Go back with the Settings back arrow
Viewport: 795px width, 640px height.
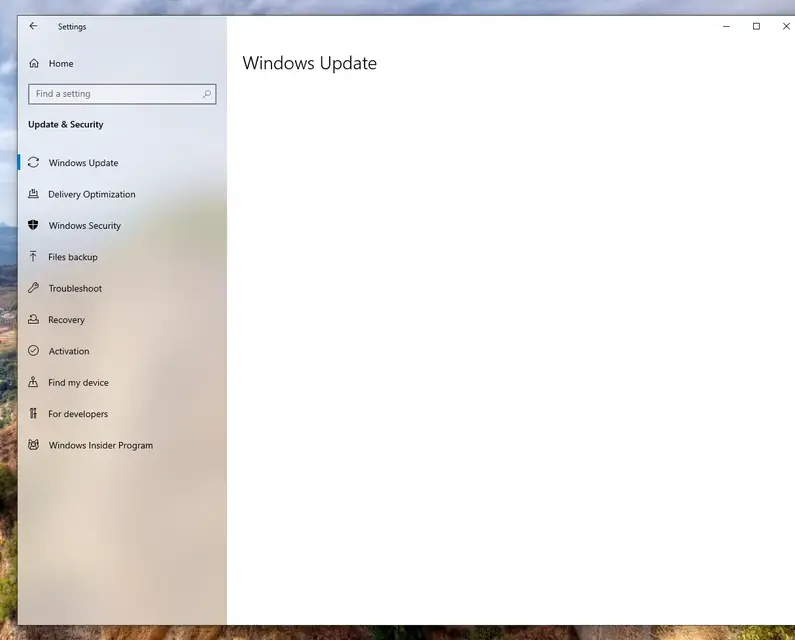pos(33,26)
